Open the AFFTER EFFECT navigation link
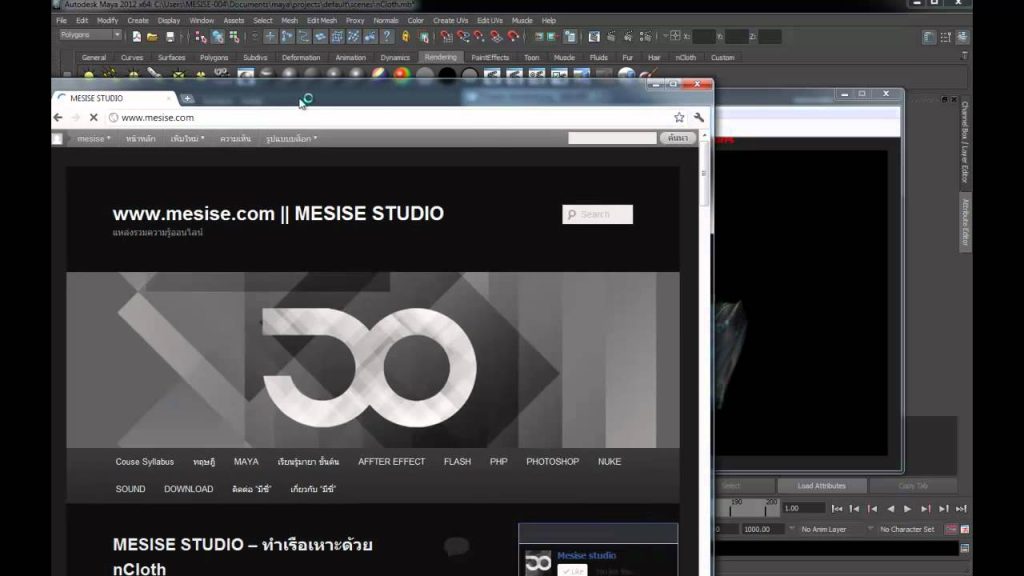Screen dimensions: 1024x576 (x=391, y=462)
